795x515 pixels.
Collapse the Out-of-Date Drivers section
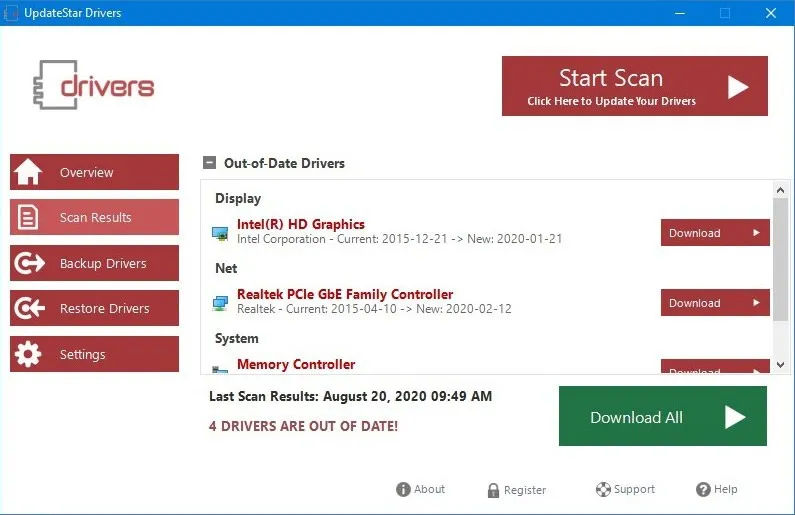pyautogui.click(x=209, y=162)
